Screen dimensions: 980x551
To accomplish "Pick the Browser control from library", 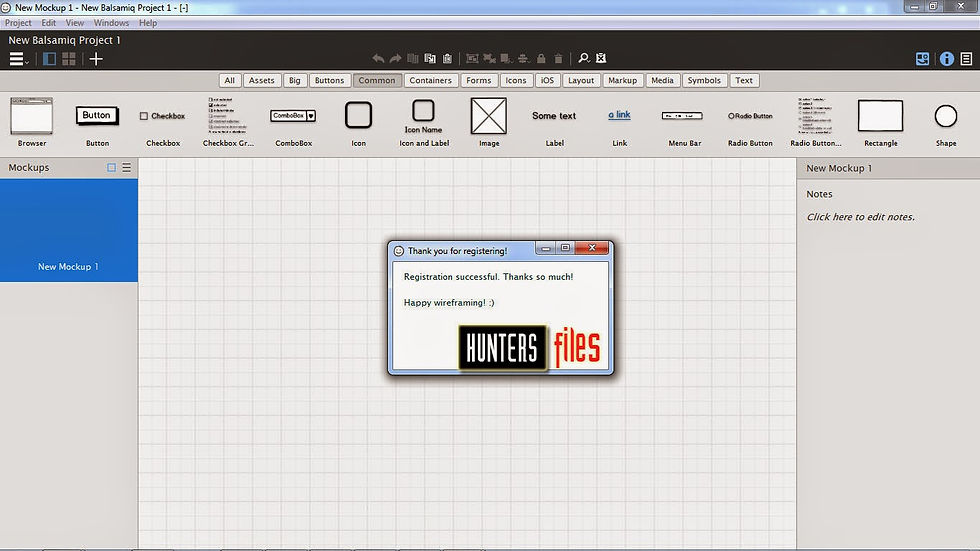I will click(x=32, y=122).
